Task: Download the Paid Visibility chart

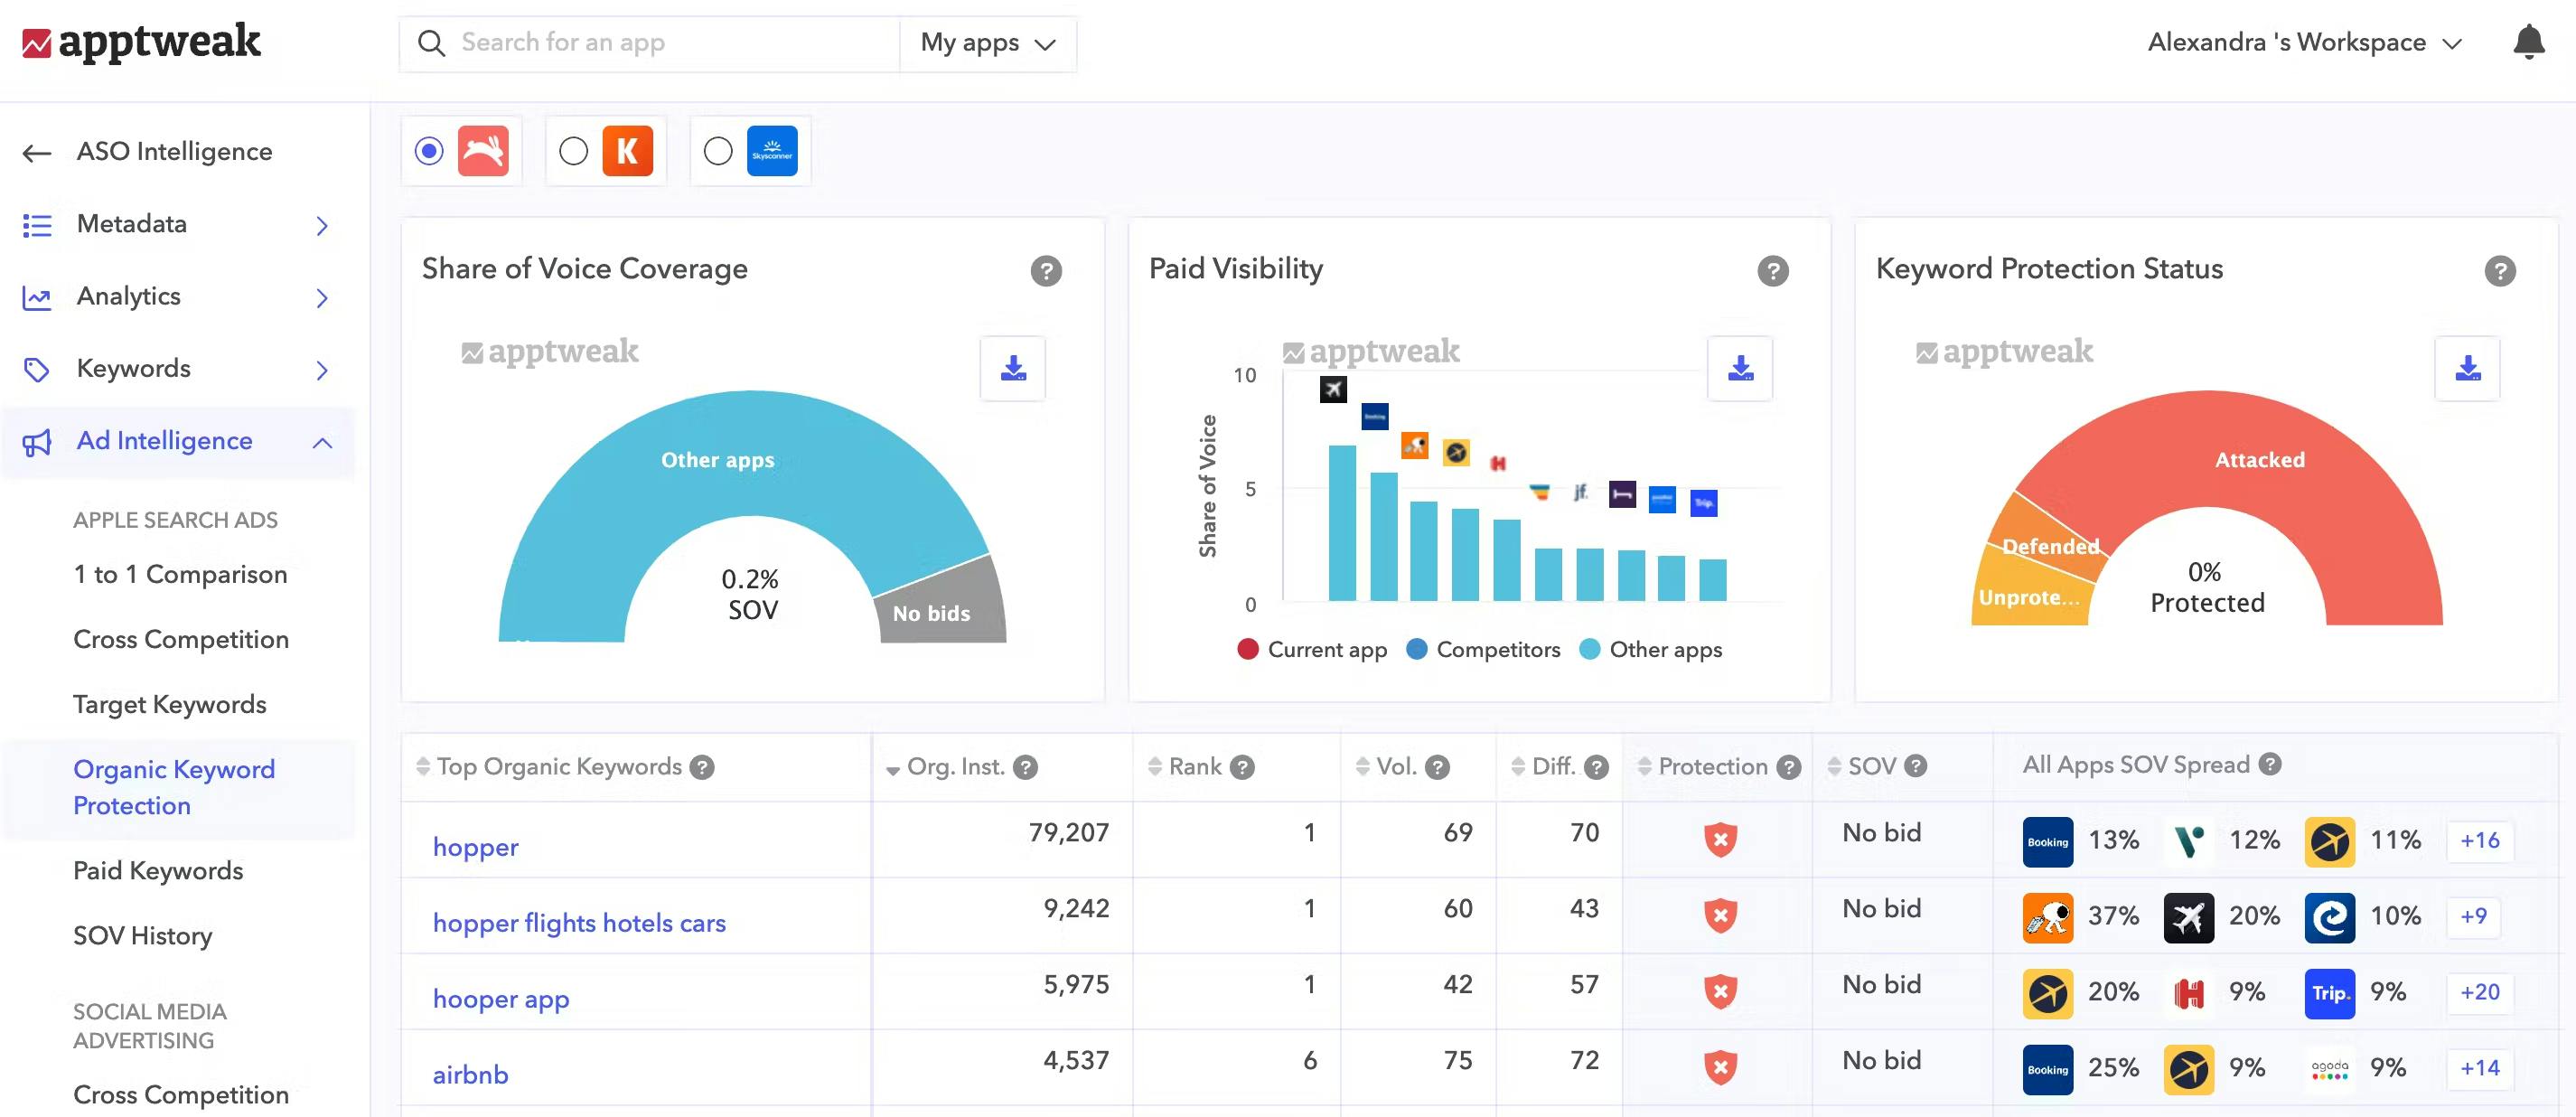Action: [1739, 369]
